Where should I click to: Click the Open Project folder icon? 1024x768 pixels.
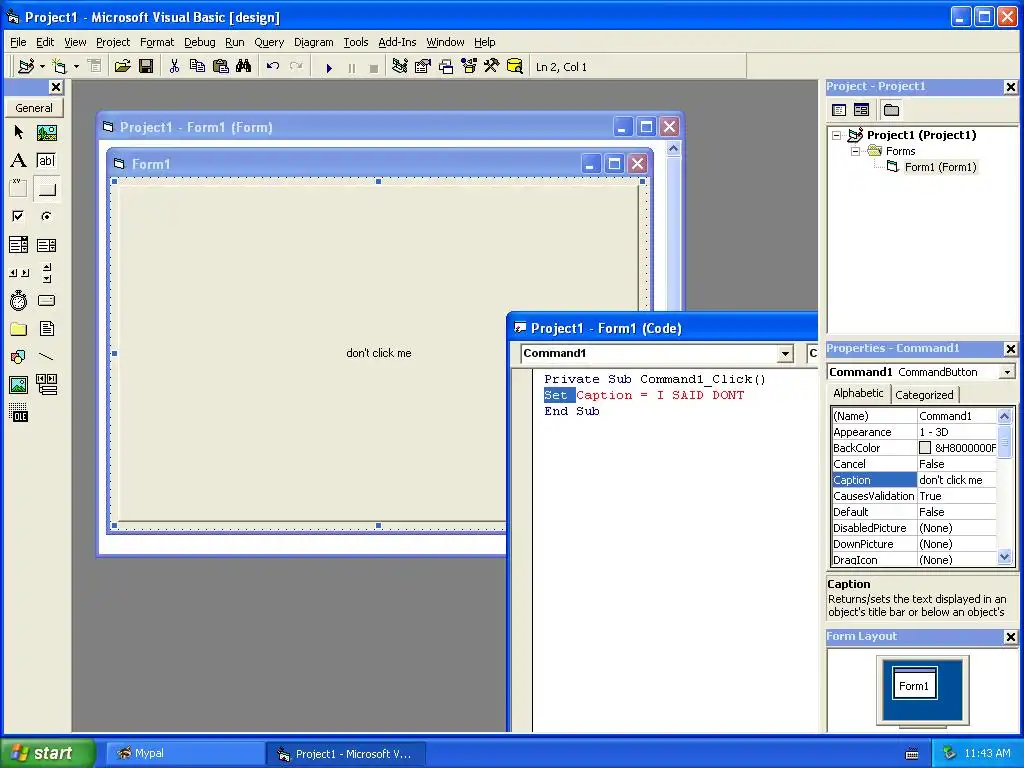click(x=122, y=67)
